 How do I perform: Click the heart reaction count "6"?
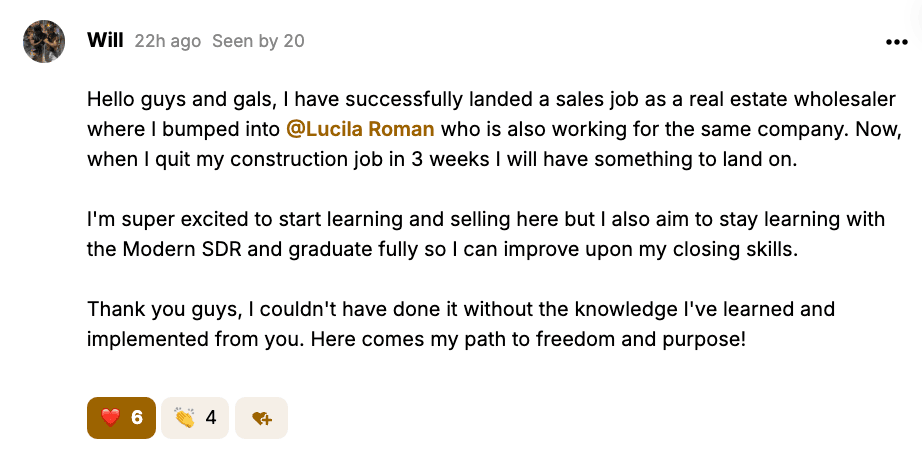click(137, 417)
